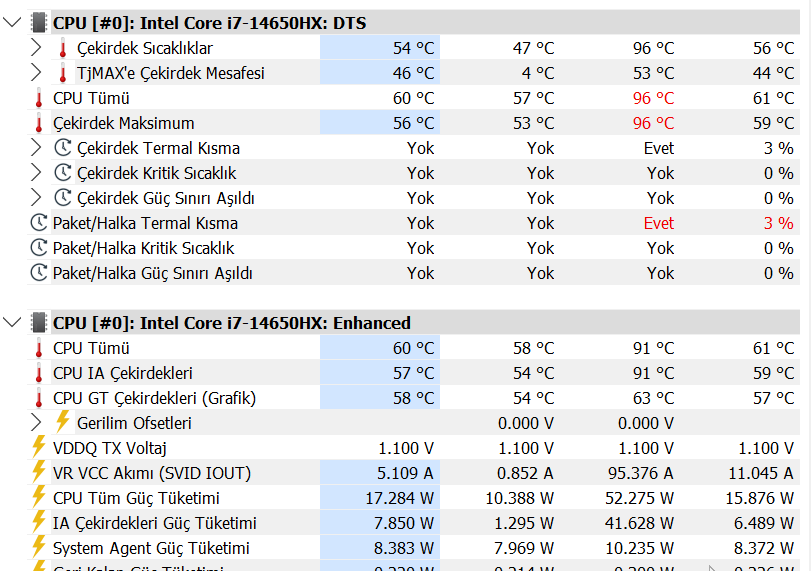Click the 17.284 W current power value

[x=399, y=498]
